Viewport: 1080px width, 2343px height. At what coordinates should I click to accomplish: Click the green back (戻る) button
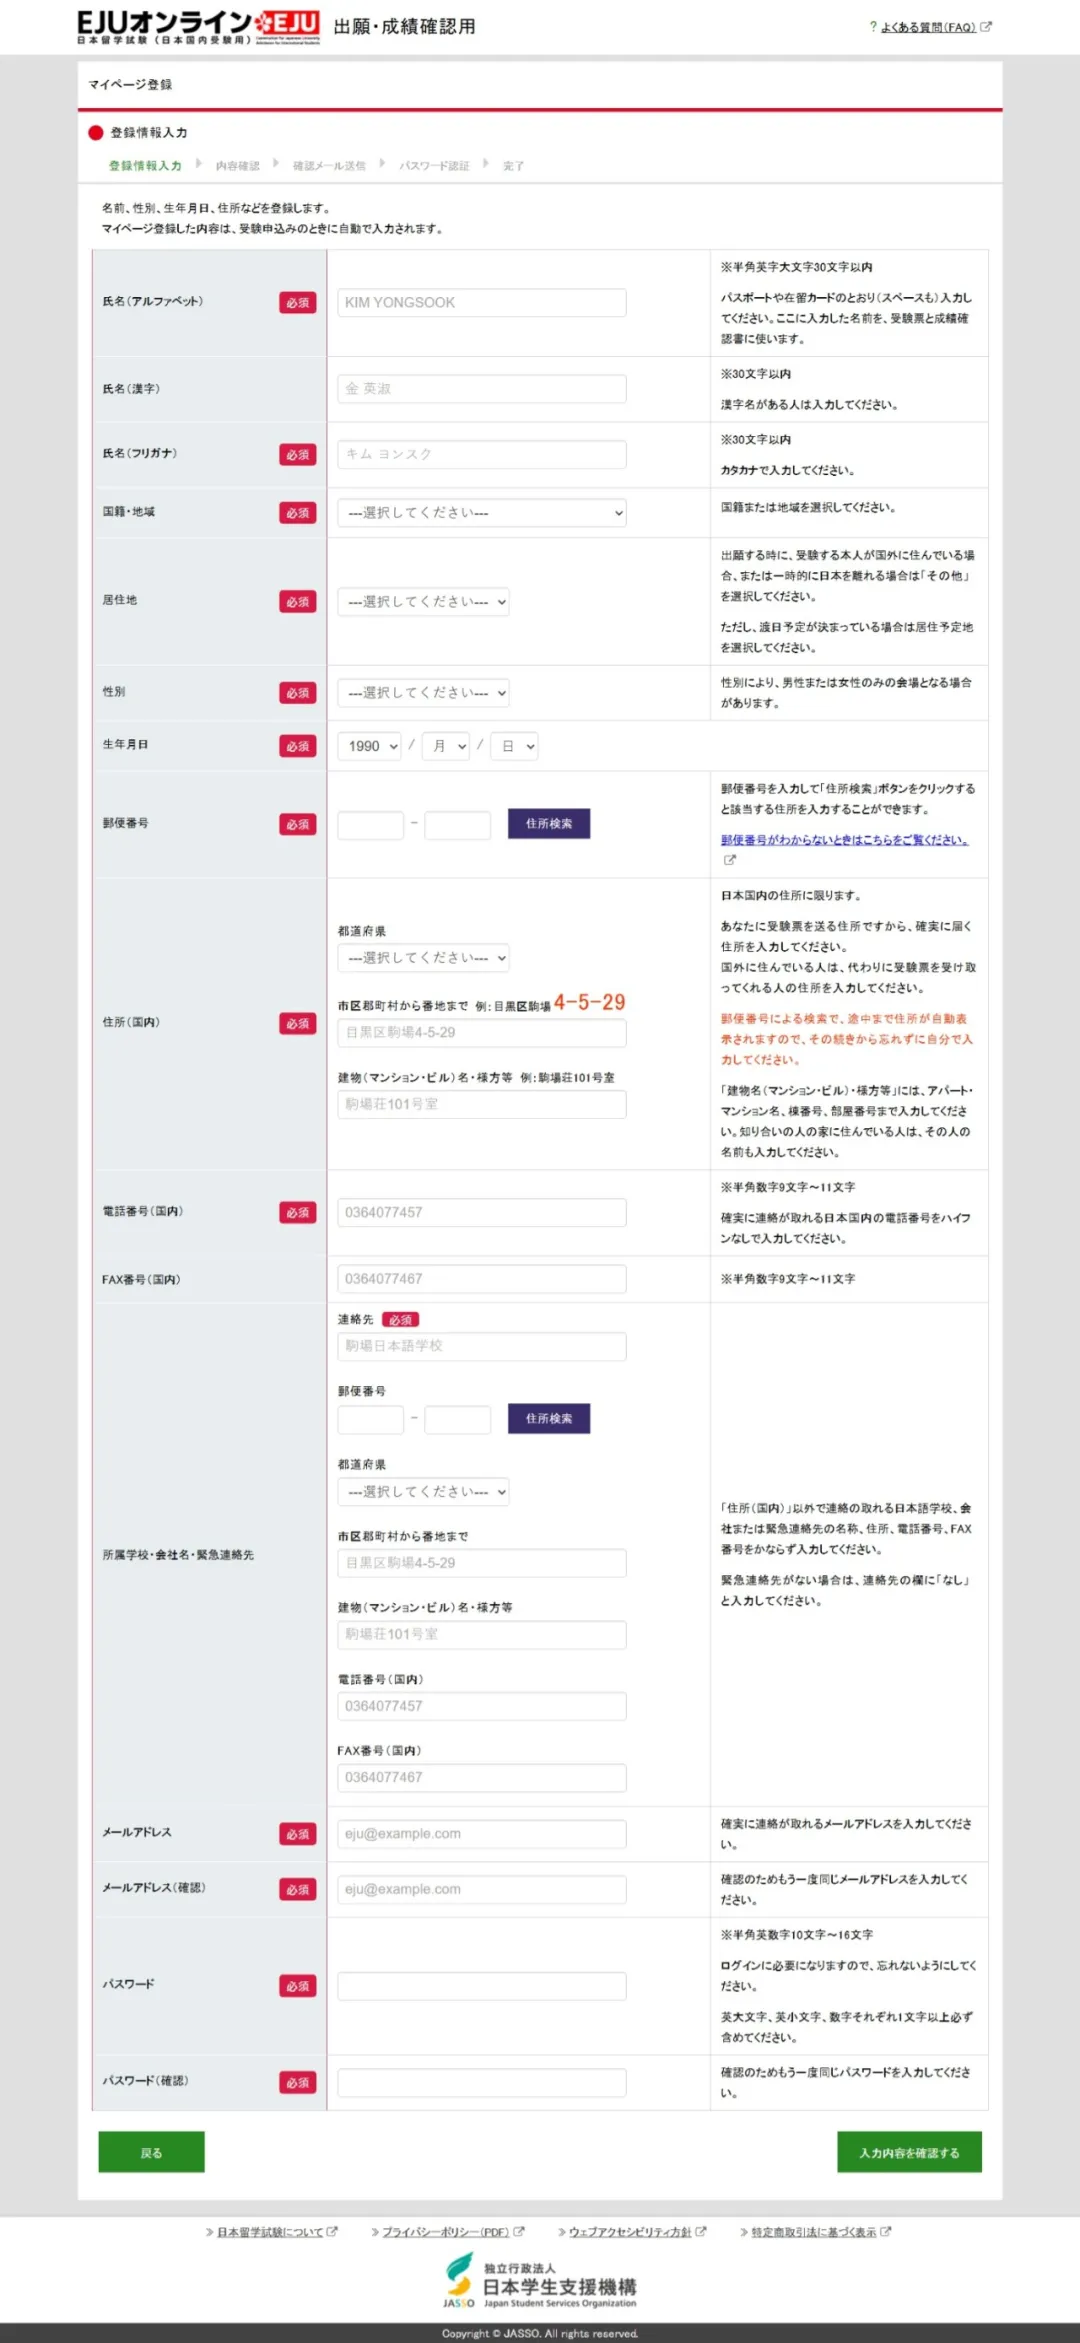[x=151, y=2152]
